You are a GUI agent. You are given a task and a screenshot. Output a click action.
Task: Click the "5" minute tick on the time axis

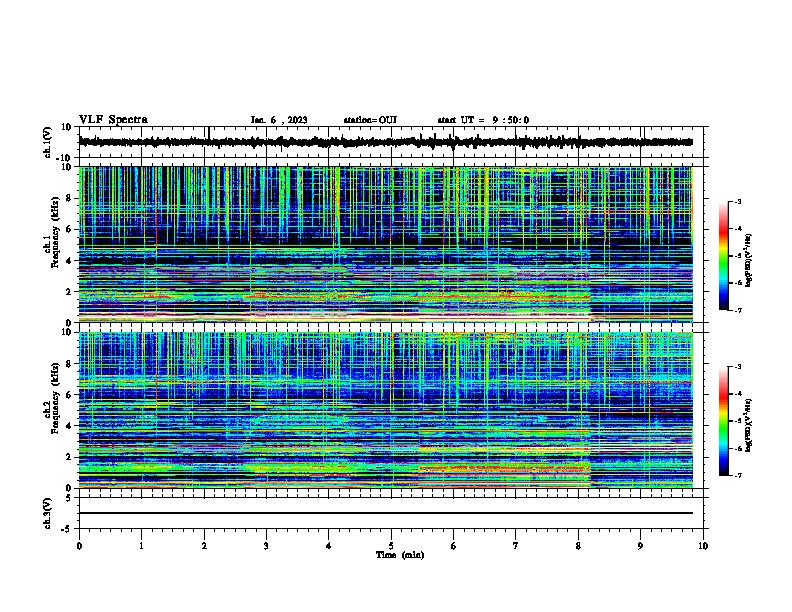391,546
